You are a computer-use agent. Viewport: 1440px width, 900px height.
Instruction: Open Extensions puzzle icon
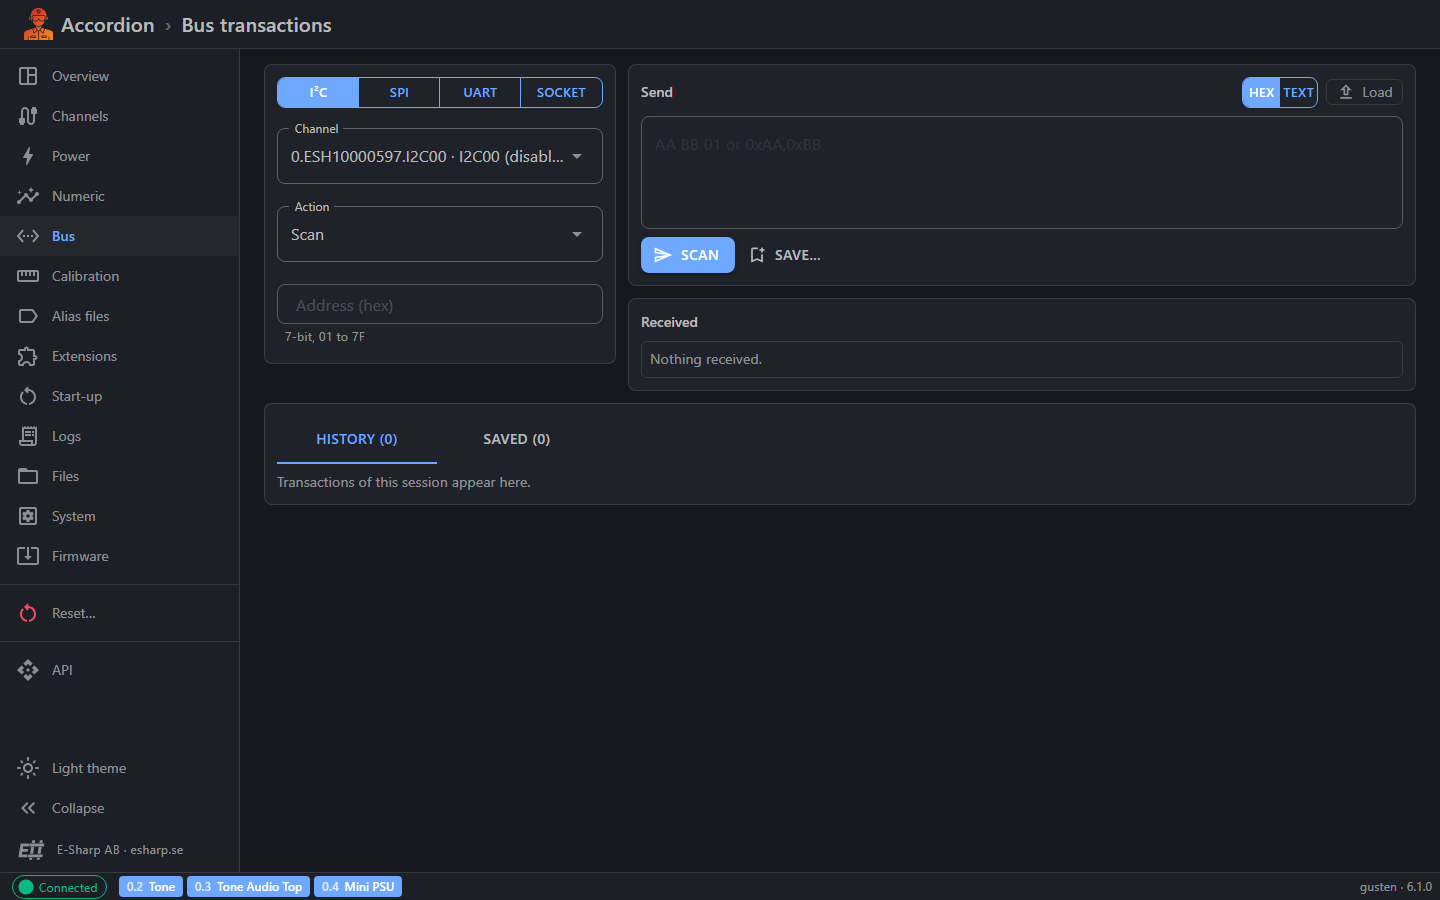click(28, 356)
